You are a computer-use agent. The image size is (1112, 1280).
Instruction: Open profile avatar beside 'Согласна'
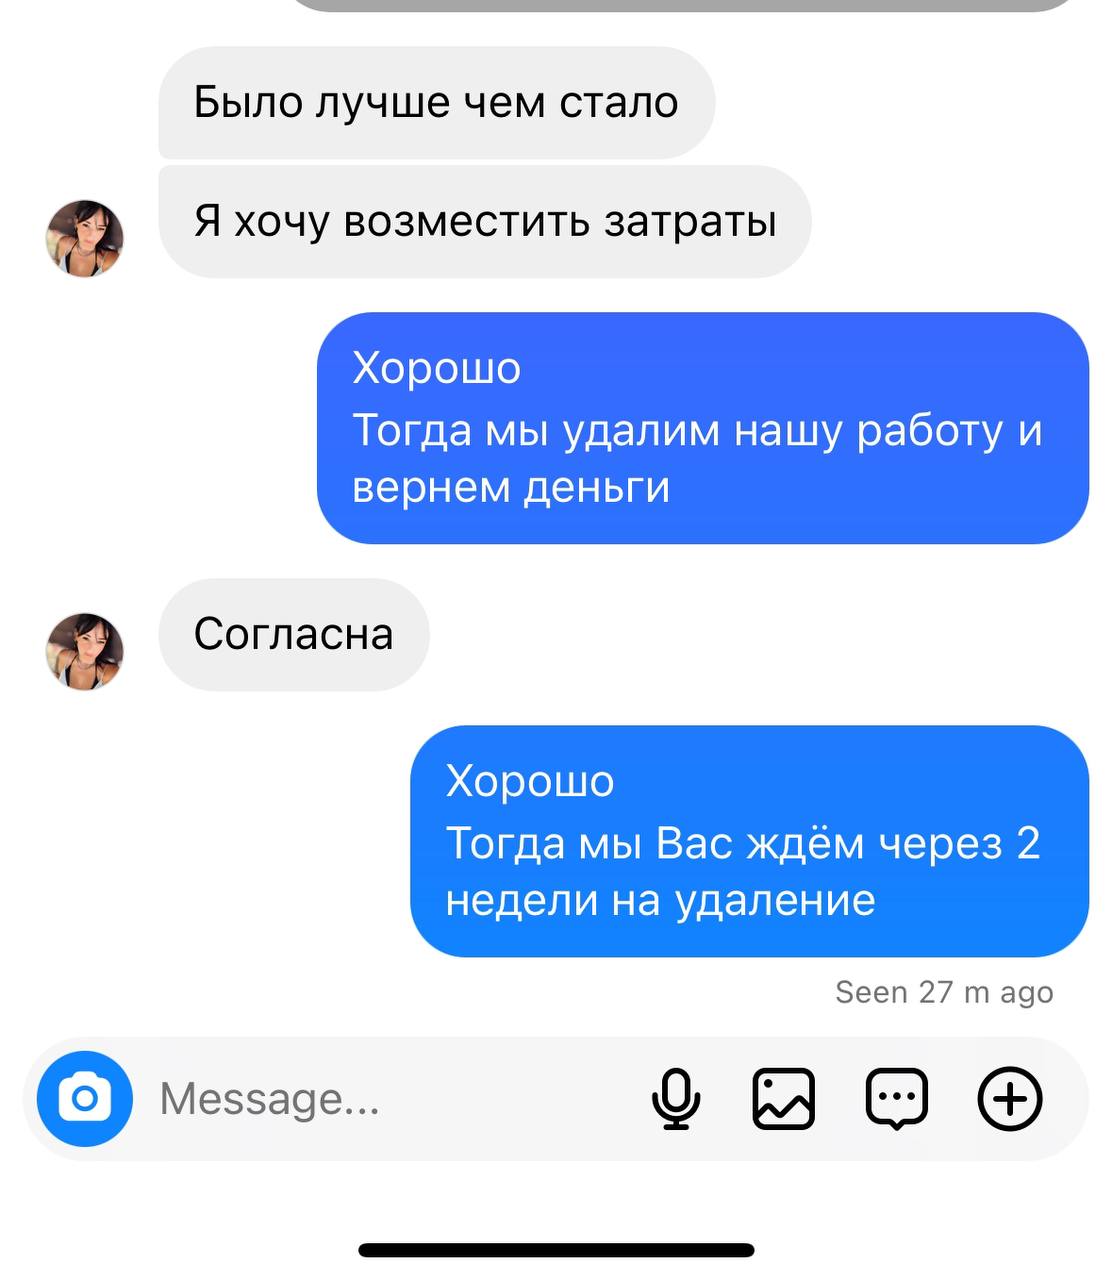tap(85, 651)
